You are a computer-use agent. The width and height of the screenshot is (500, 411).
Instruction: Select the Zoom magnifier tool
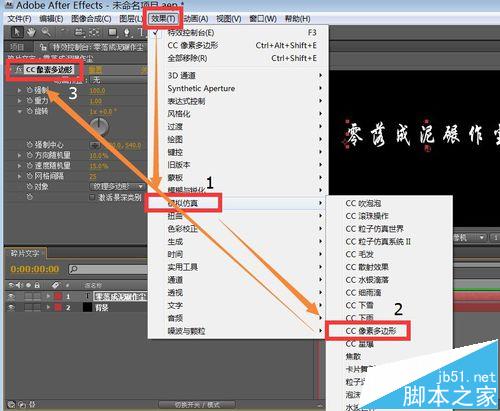coord(46,32)
